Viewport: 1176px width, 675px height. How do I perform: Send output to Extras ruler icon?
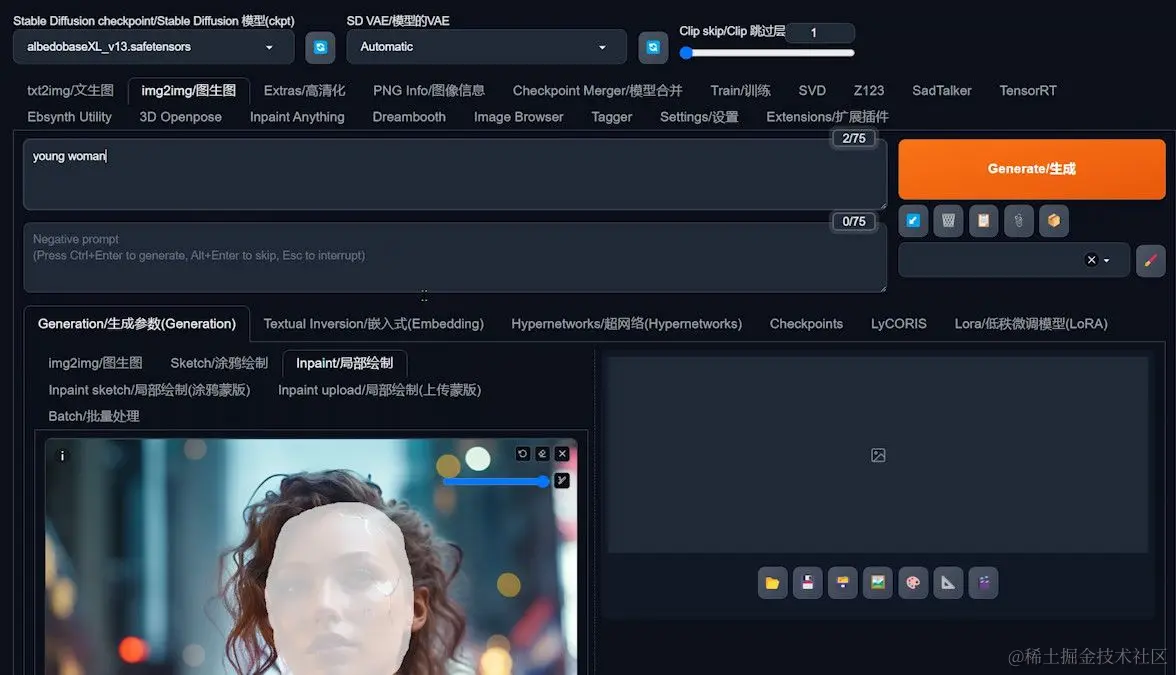(x=948, y=583)
